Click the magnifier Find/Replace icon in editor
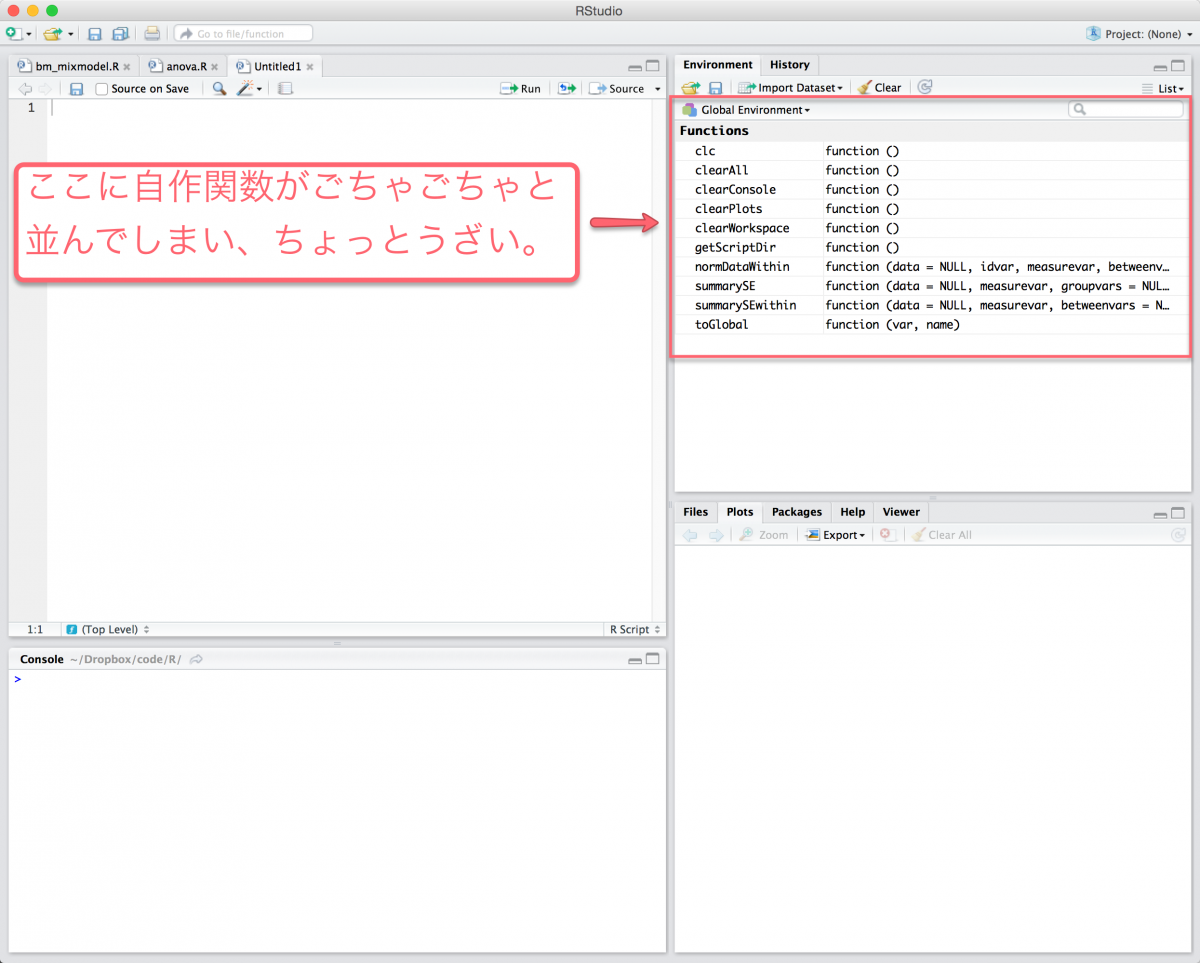This screenshot has width=1200, height=963. tap(219, 89)
